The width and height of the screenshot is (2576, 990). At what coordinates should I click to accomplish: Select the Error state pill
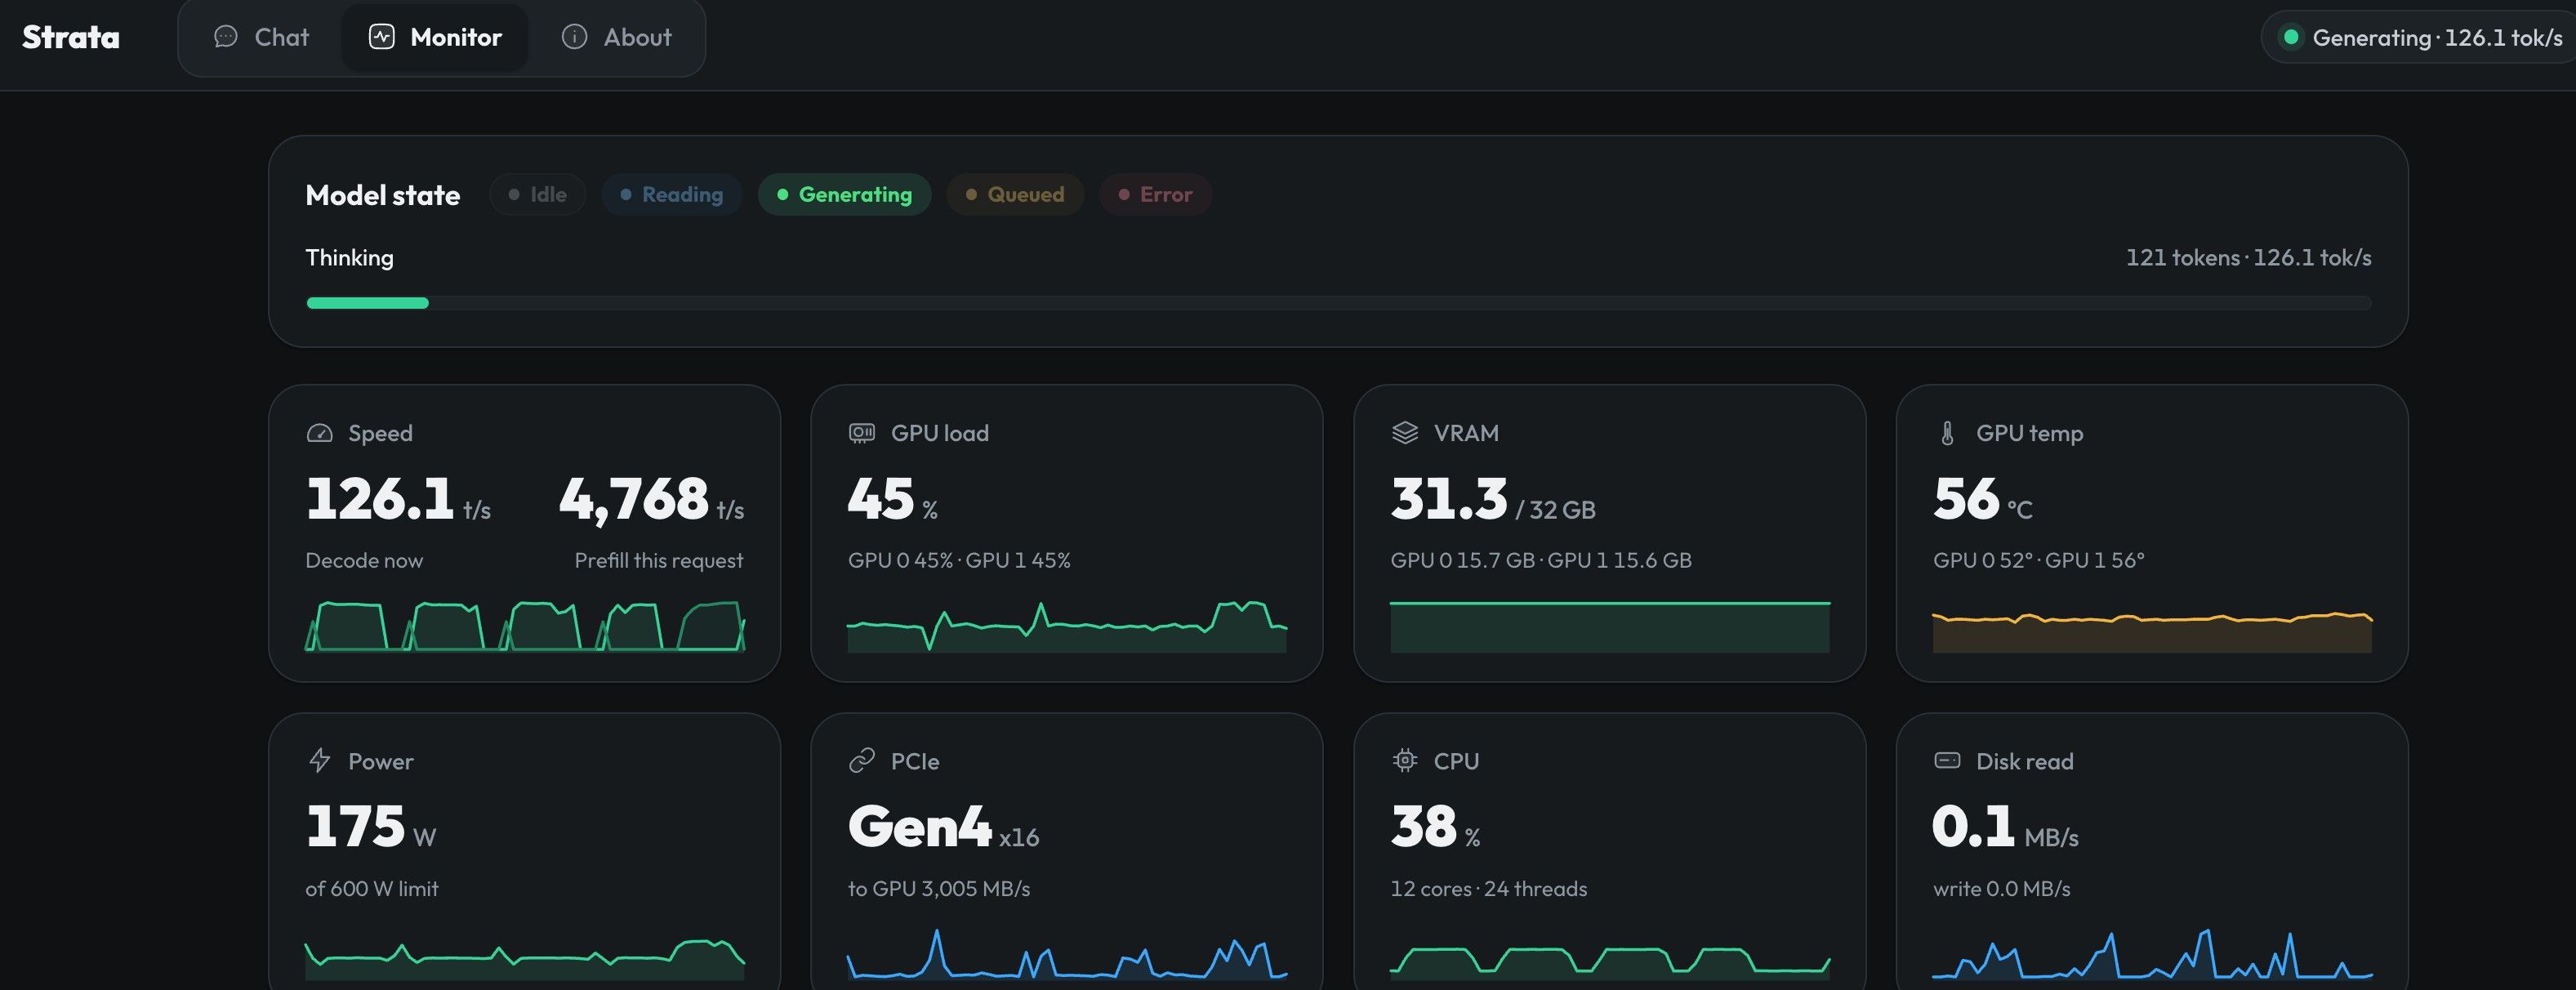(1155, 194)
